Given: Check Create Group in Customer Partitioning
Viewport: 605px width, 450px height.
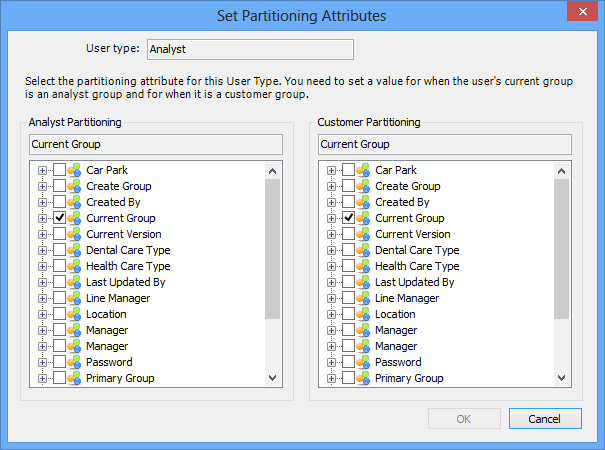Looking at the screenshot, I should point(348,186).
